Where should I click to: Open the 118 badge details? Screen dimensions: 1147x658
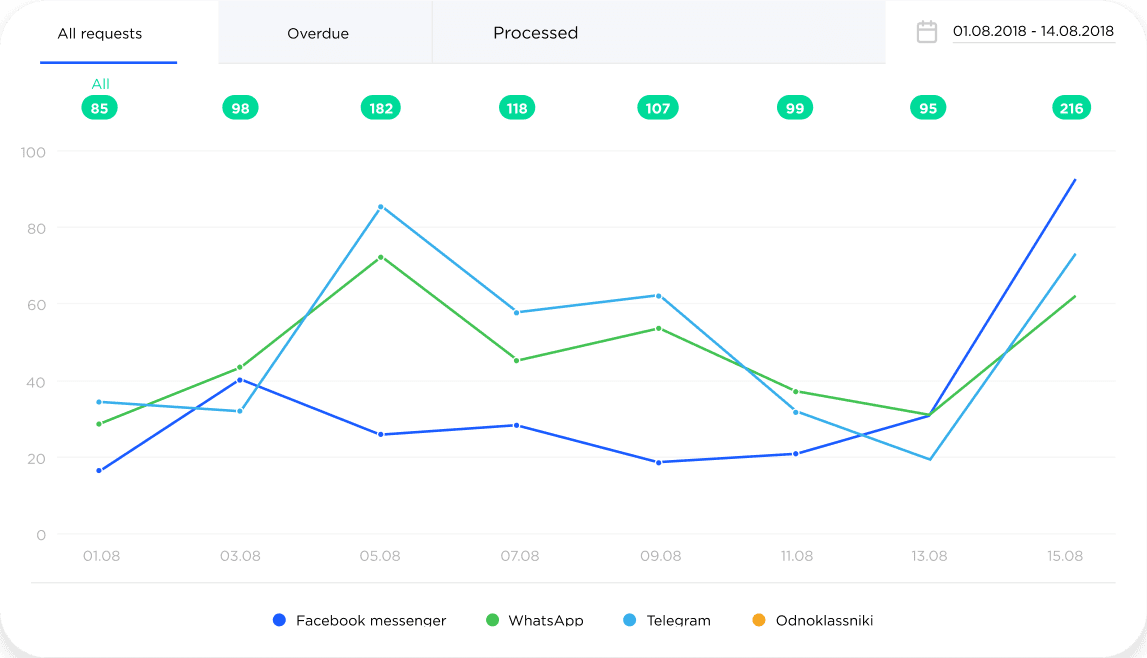pyautogui.click(x=517, y=107)
